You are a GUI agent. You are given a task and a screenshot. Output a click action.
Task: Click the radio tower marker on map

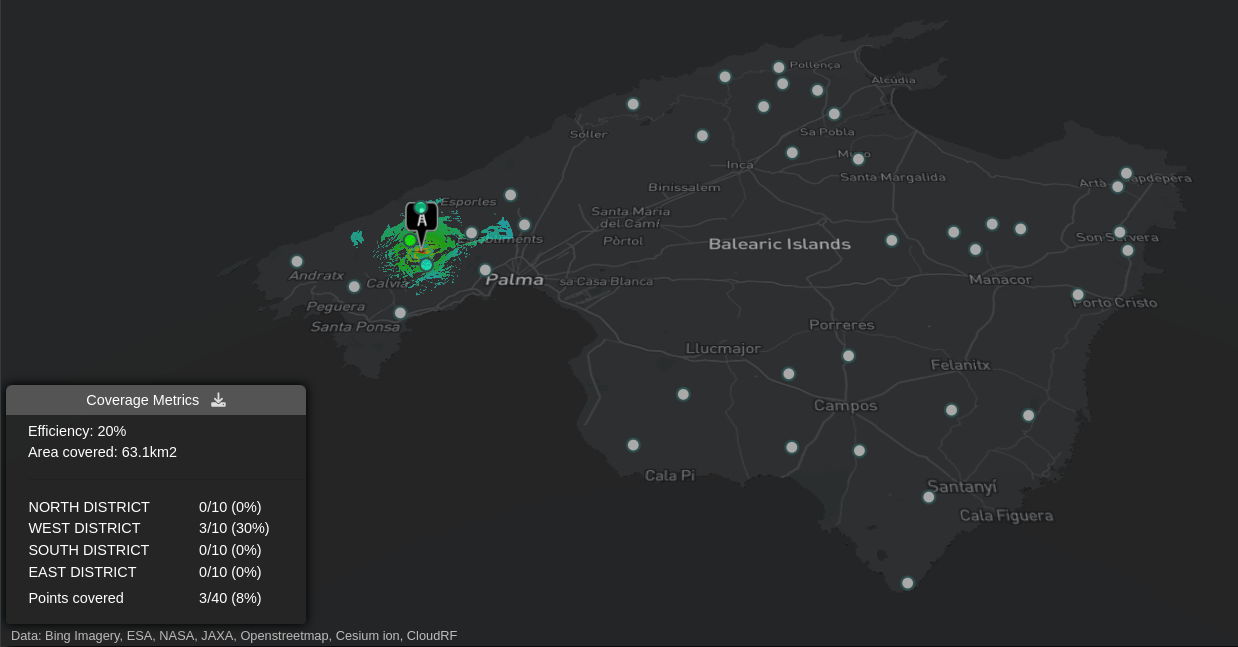(x=421, y=219)
